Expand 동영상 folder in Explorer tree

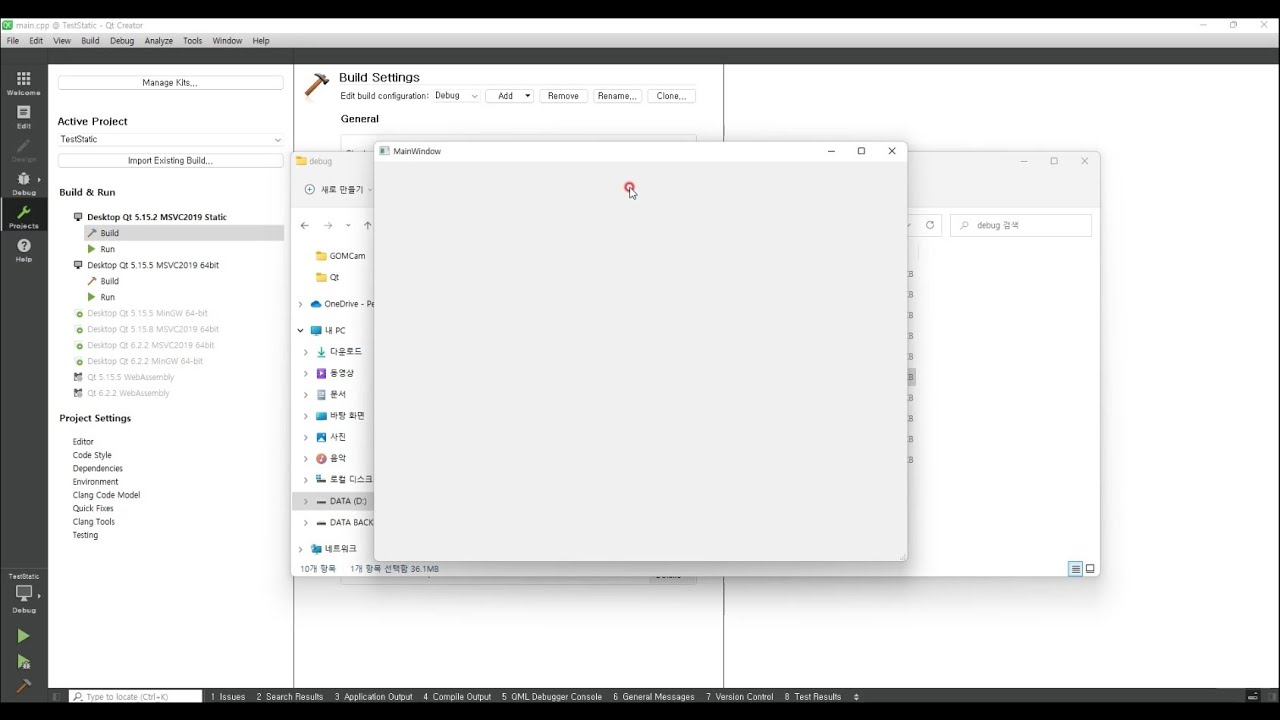pyautogui.click(x=306, y=374)
